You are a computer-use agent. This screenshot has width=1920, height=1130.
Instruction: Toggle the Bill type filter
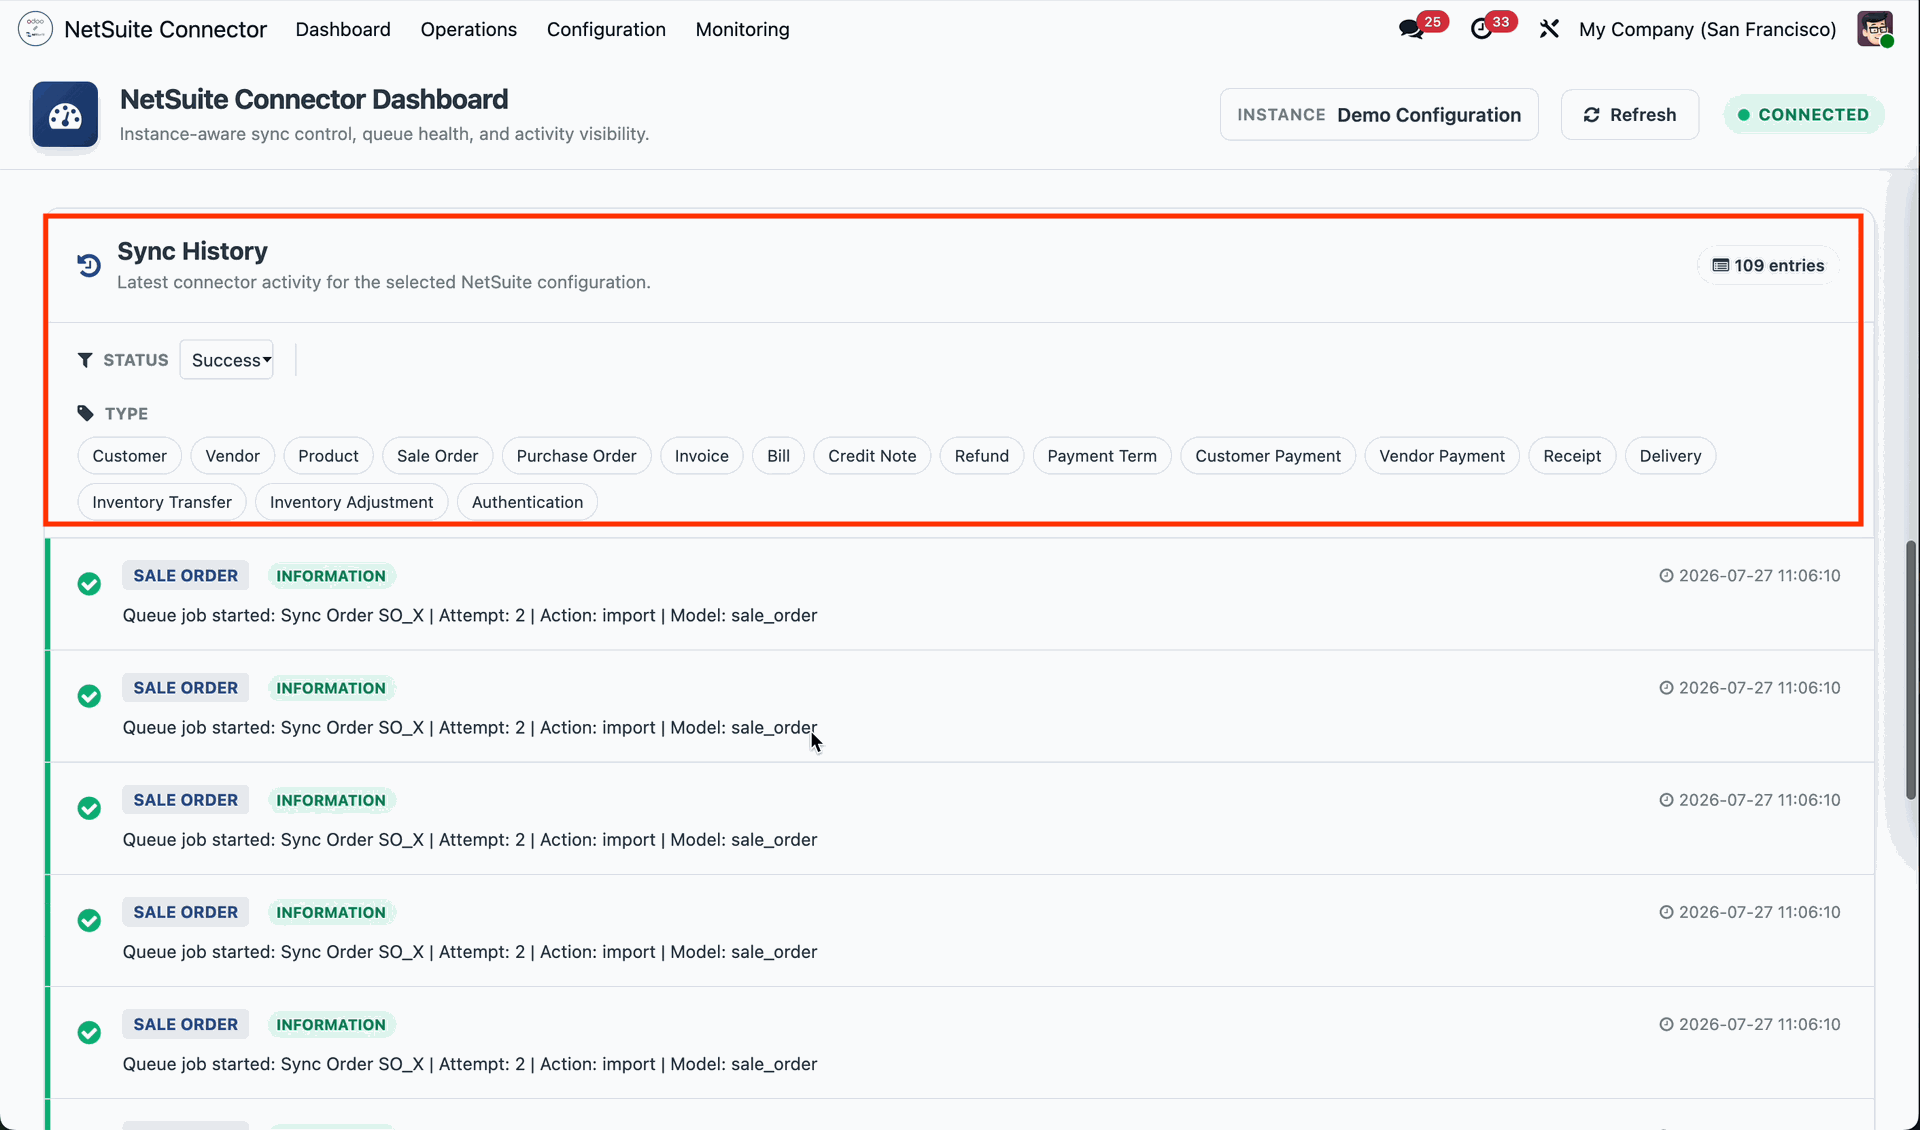[x=779, y=456]
